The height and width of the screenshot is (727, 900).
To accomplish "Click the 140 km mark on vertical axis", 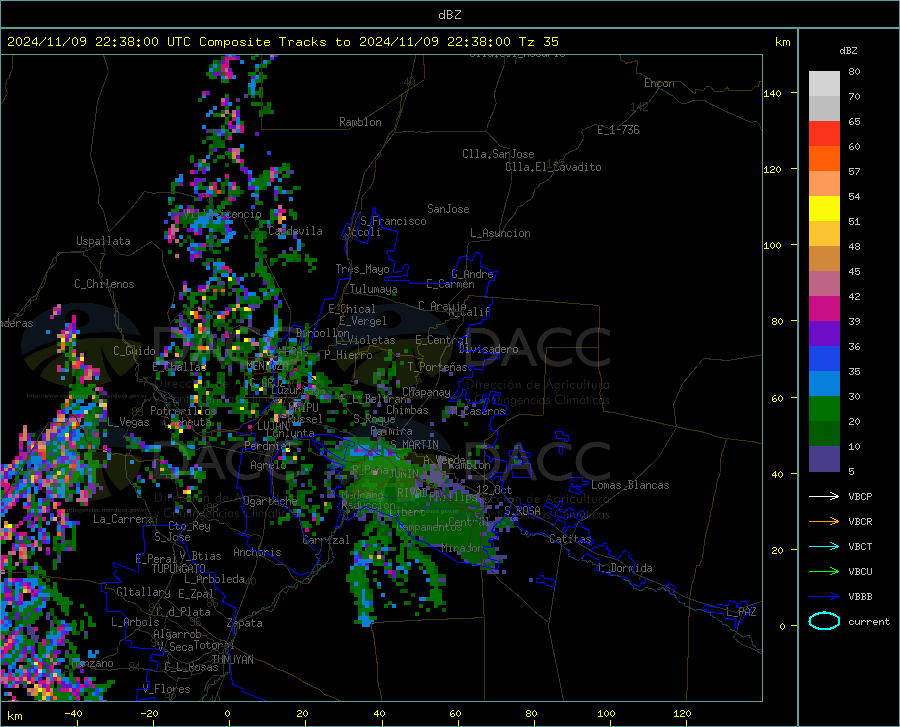I will click(773, 93).
